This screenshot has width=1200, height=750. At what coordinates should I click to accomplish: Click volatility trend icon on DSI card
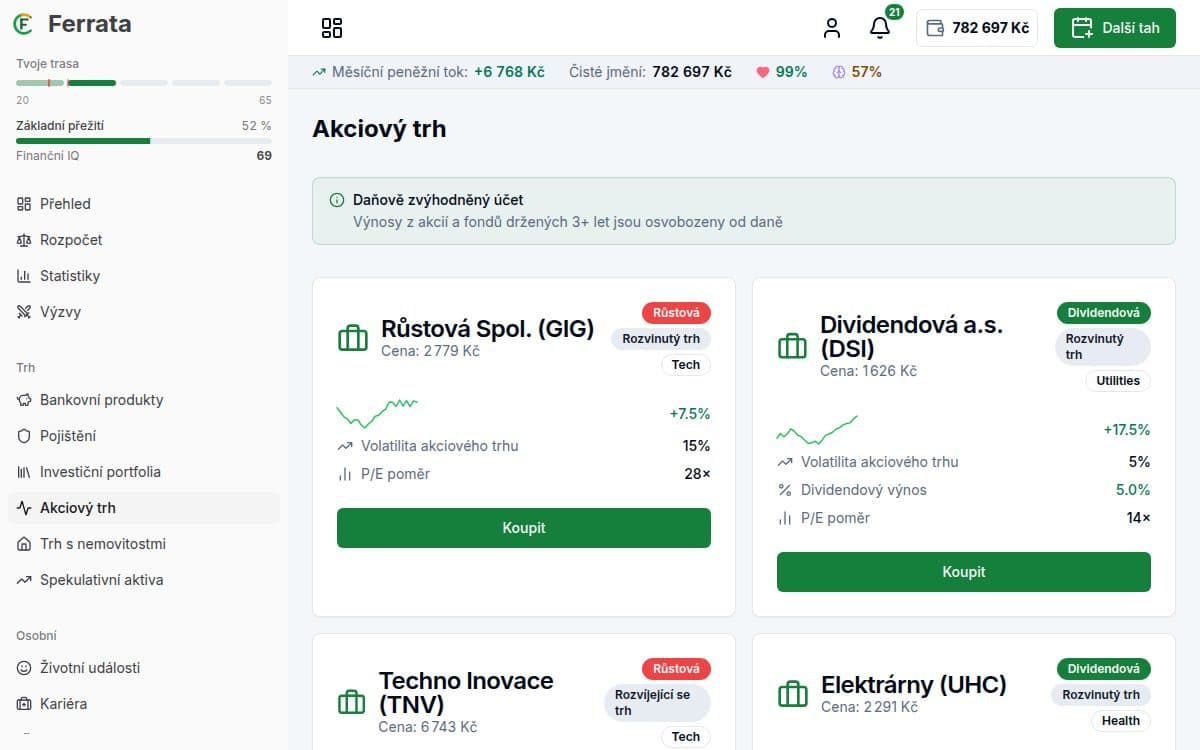pos(785,462)
